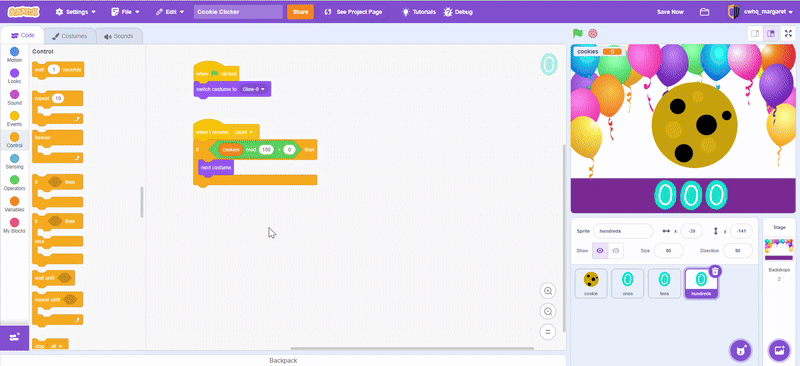Open the Settings dropdown menu
The height and width of the screenshot is (366, 800).
pyautogui.click(x=75, y=12)
